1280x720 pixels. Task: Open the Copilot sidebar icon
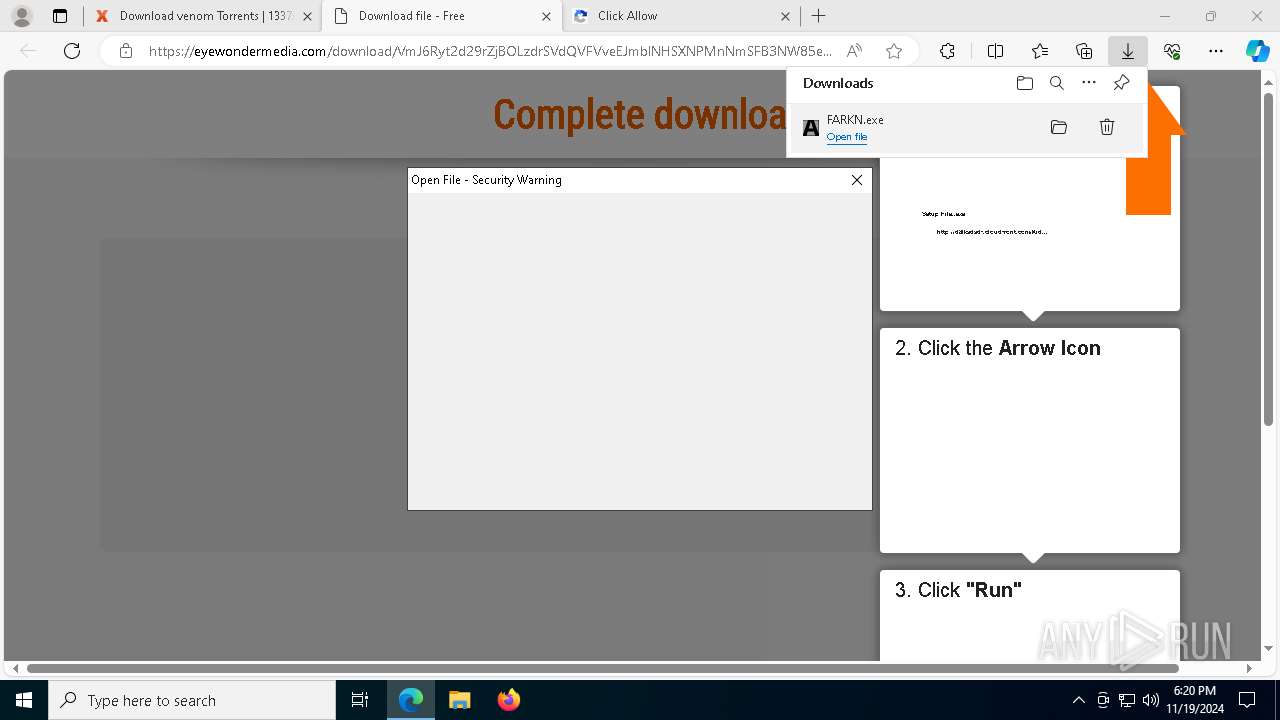[1257, 51]
